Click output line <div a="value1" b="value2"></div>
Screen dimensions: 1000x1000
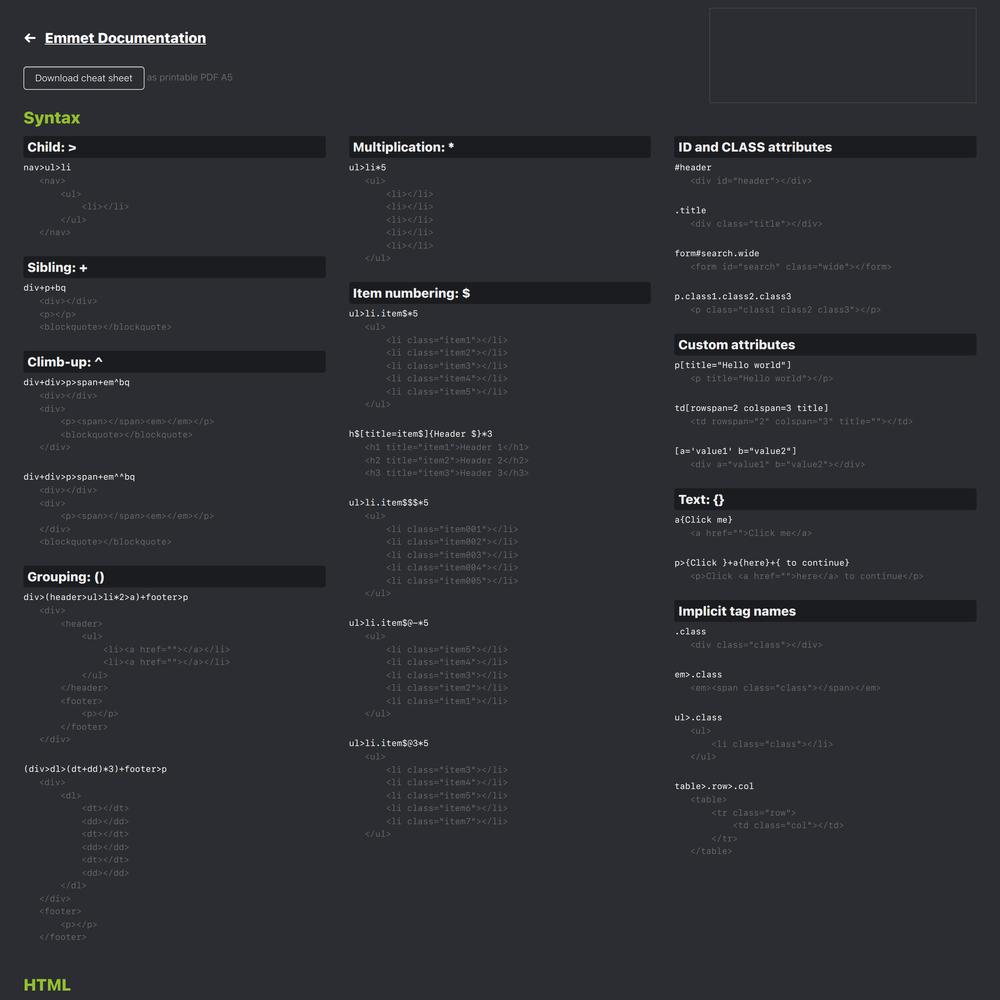tap(777, 465)
